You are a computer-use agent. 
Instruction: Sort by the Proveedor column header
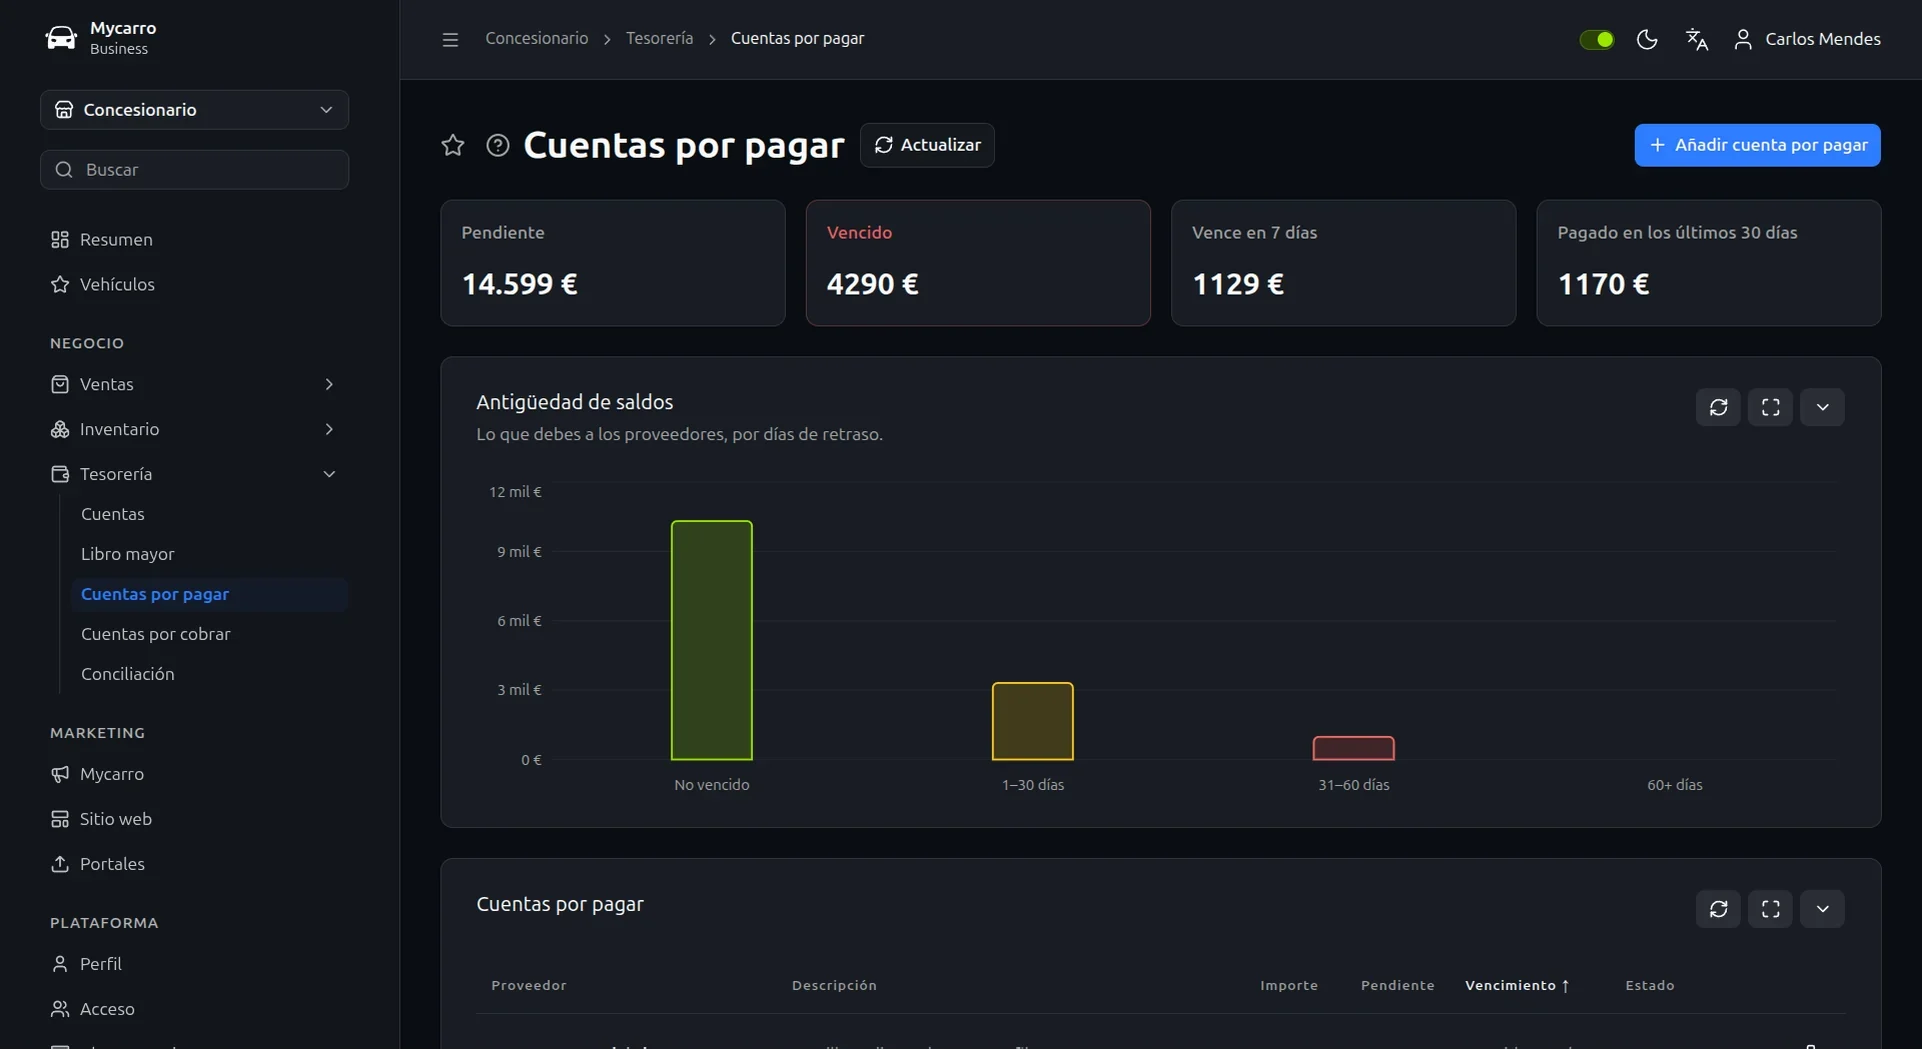pyautogui.click(x=529, y=986)
